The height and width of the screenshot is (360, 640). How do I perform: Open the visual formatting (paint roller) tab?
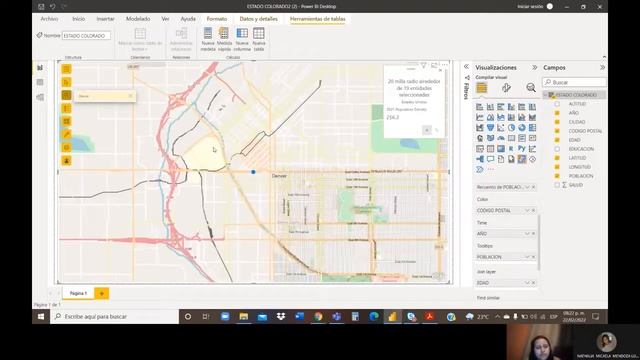tap(506, 87)
